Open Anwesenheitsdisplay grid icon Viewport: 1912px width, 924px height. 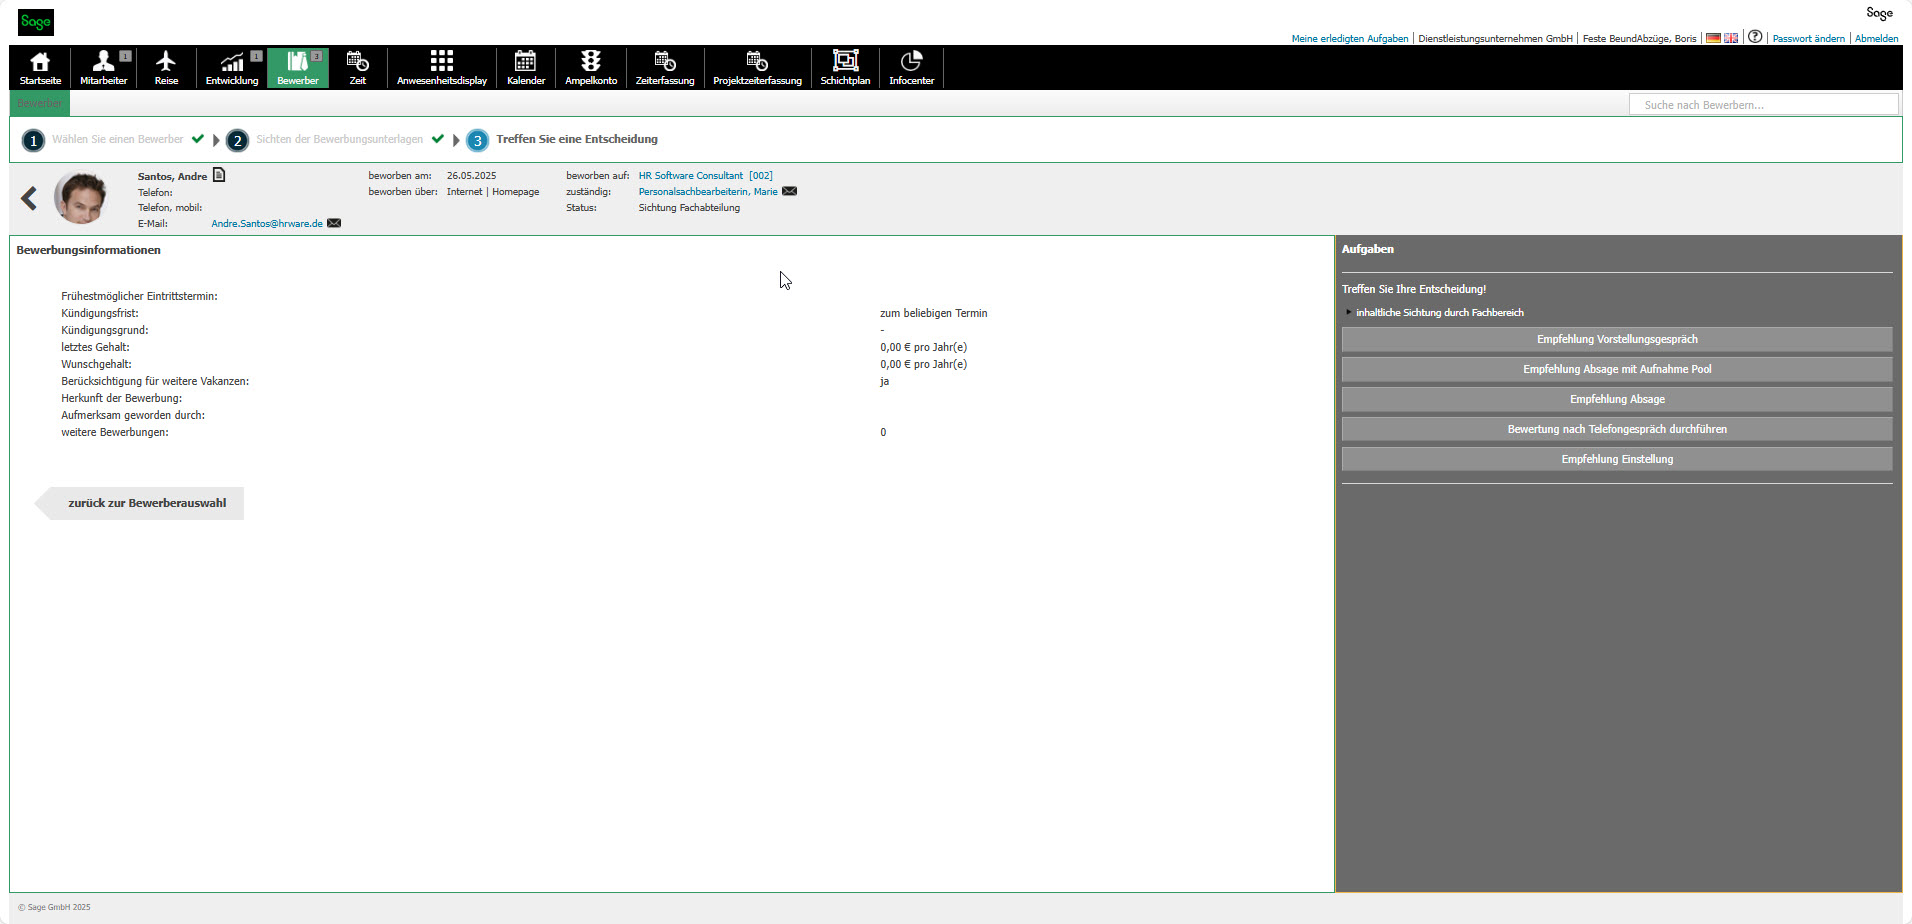tap(441, 67)
